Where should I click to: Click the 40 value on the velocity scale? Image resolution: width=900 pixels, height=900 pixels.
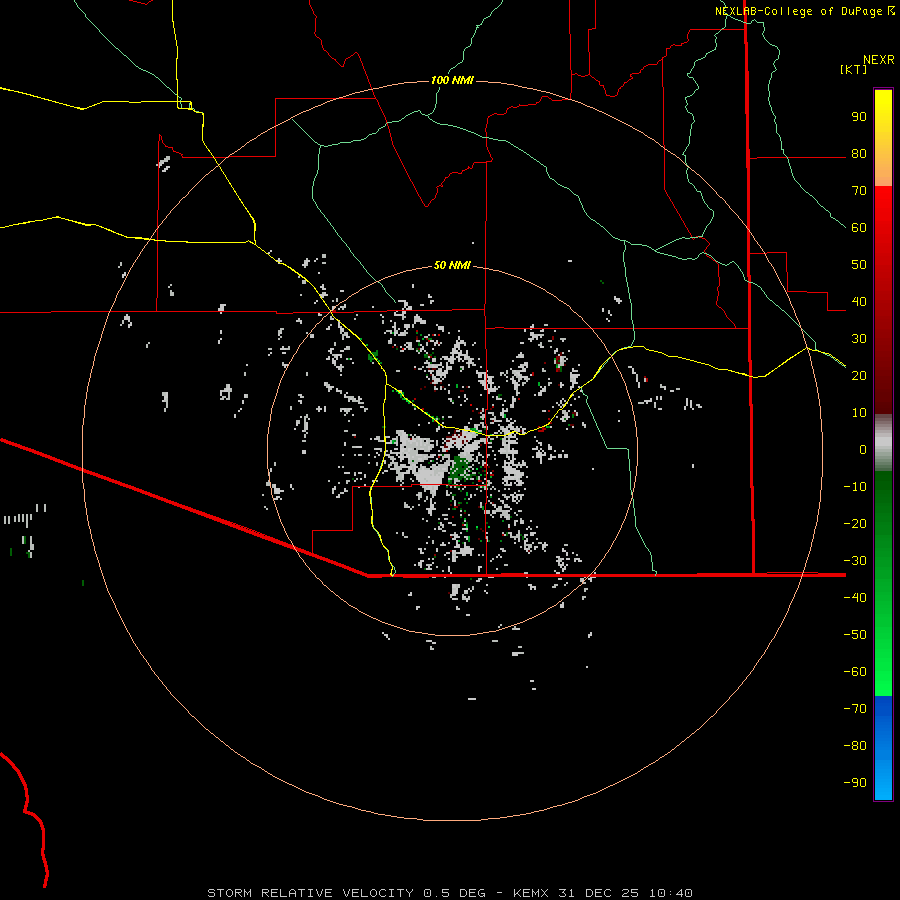[859, 302]
